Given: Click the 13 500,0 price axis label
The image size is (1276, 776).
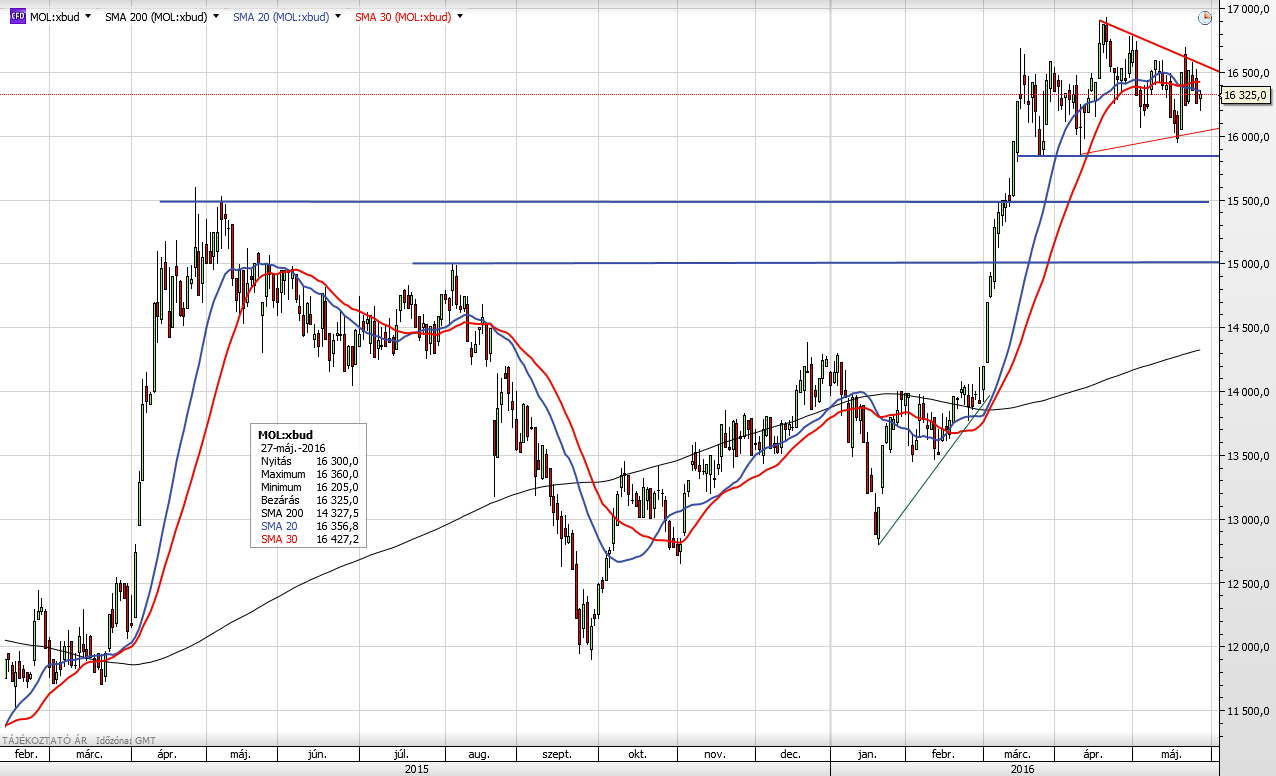Looking at the screenshot, I should (1246, 456).
